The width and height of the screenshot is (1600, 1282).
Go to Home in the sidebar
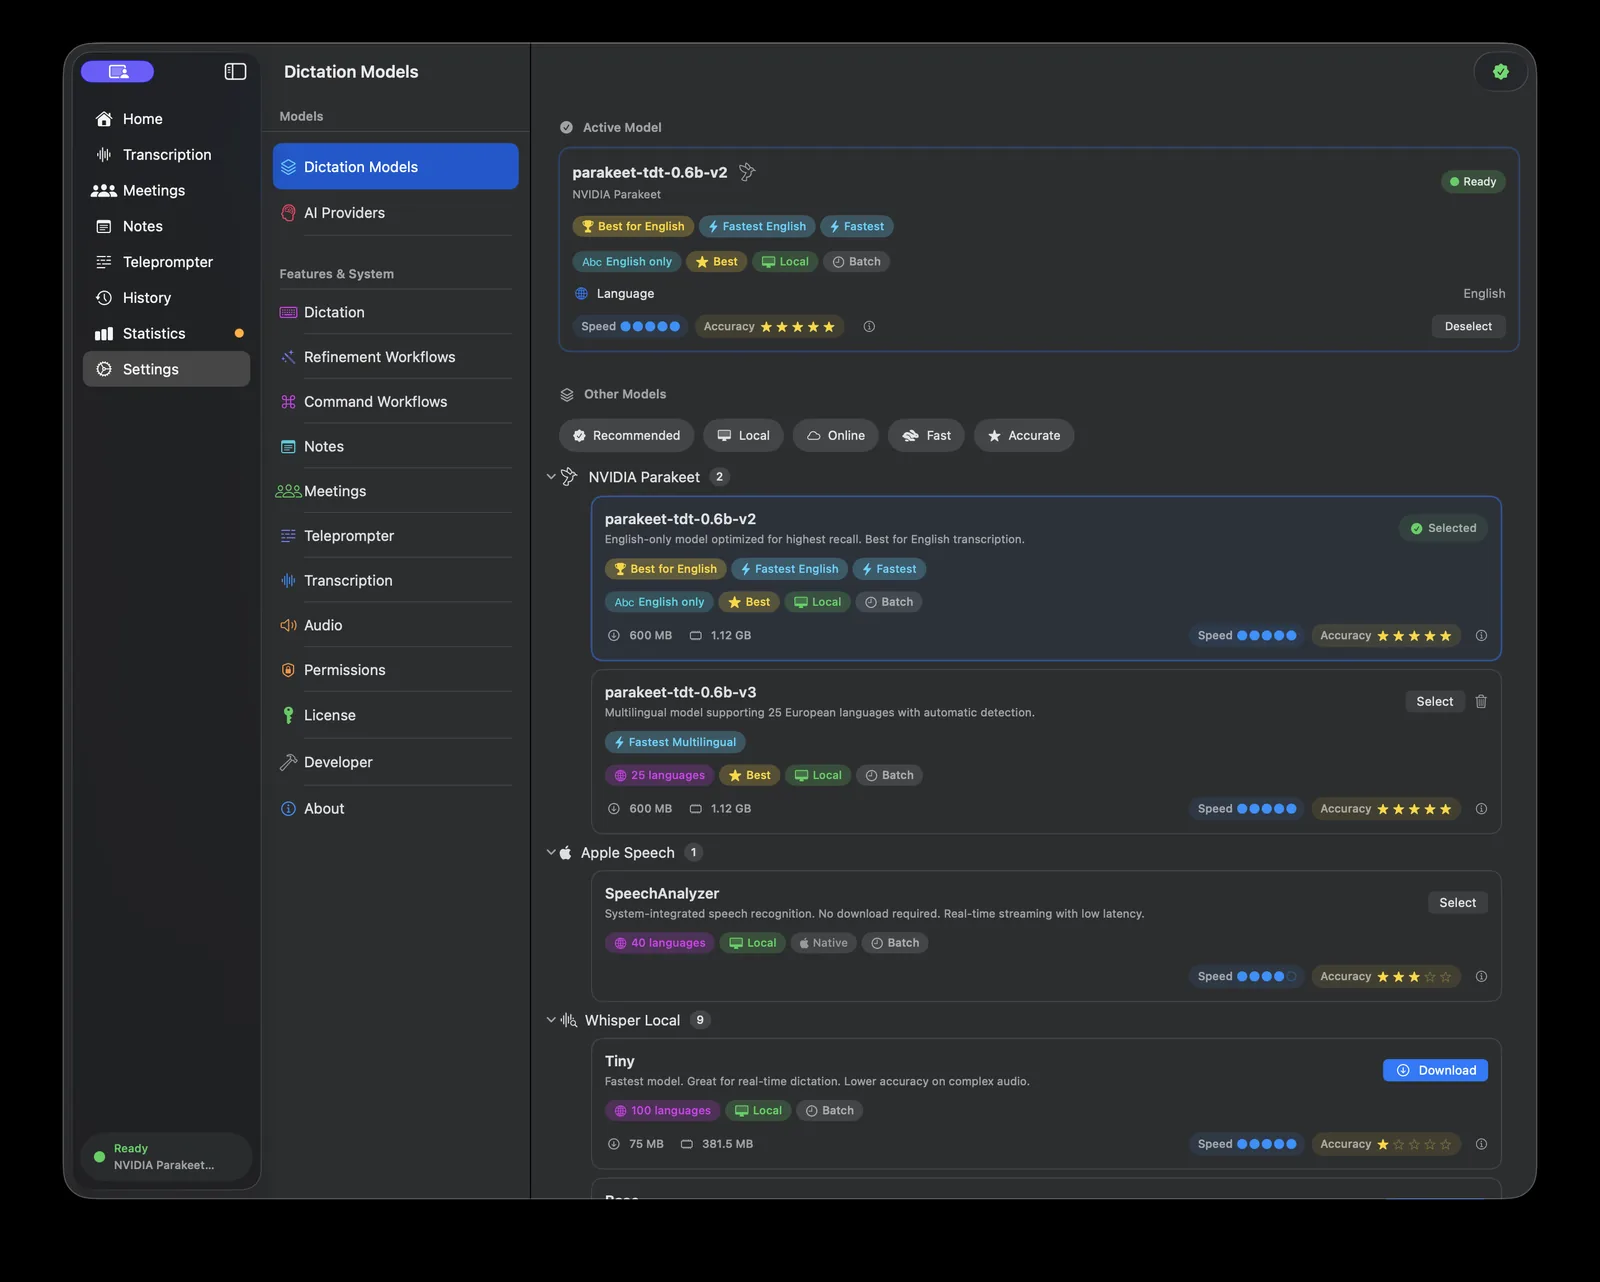pyautogui.click(x=166, y=119)
